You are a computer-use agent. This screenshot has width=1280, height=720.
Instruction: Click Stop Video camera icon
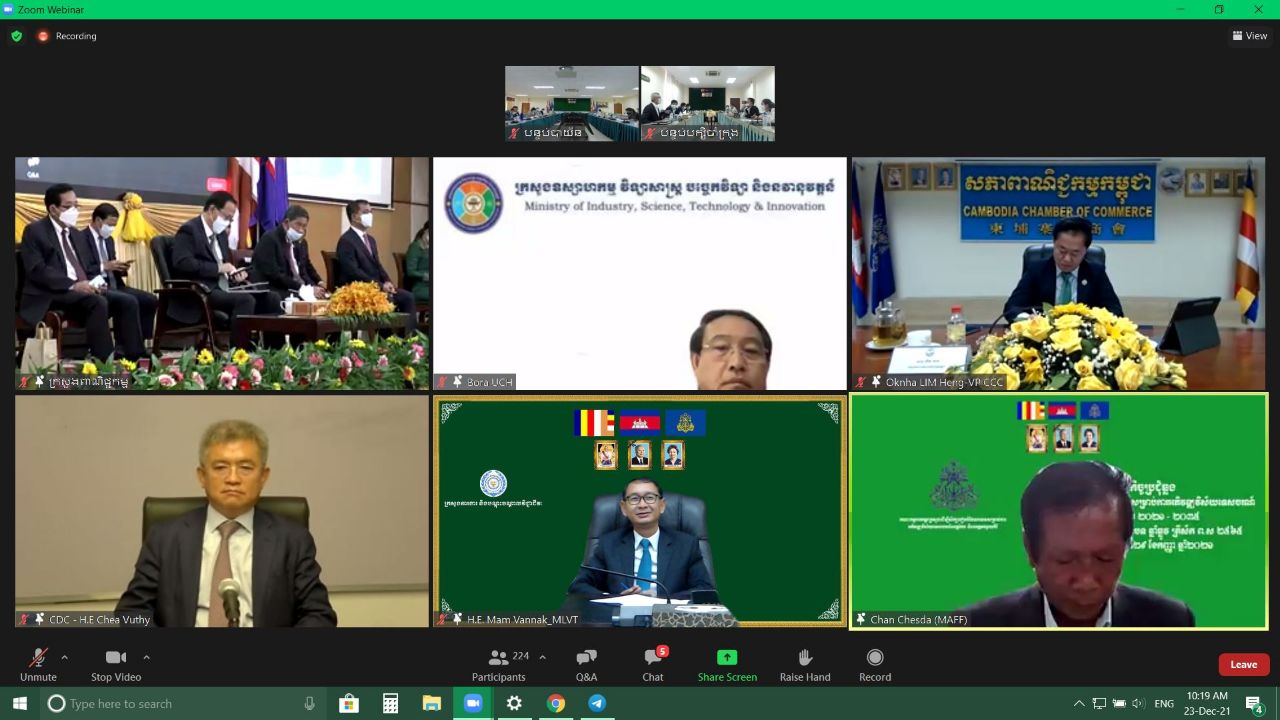(x=116, y=657)
